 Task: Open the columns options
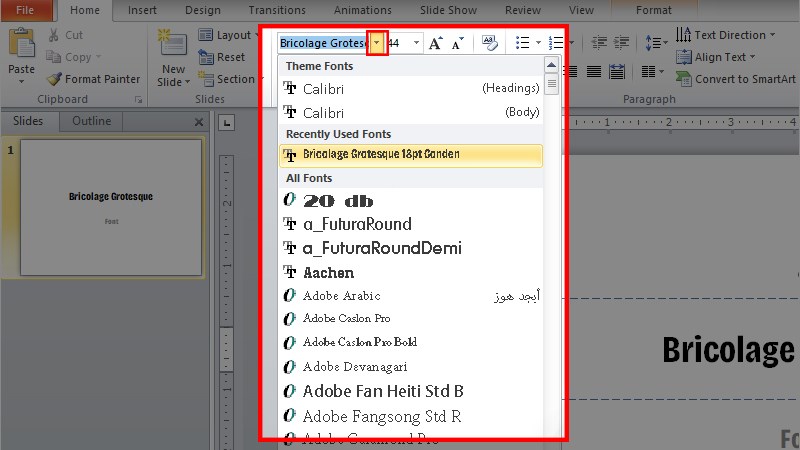pos(653,72)
